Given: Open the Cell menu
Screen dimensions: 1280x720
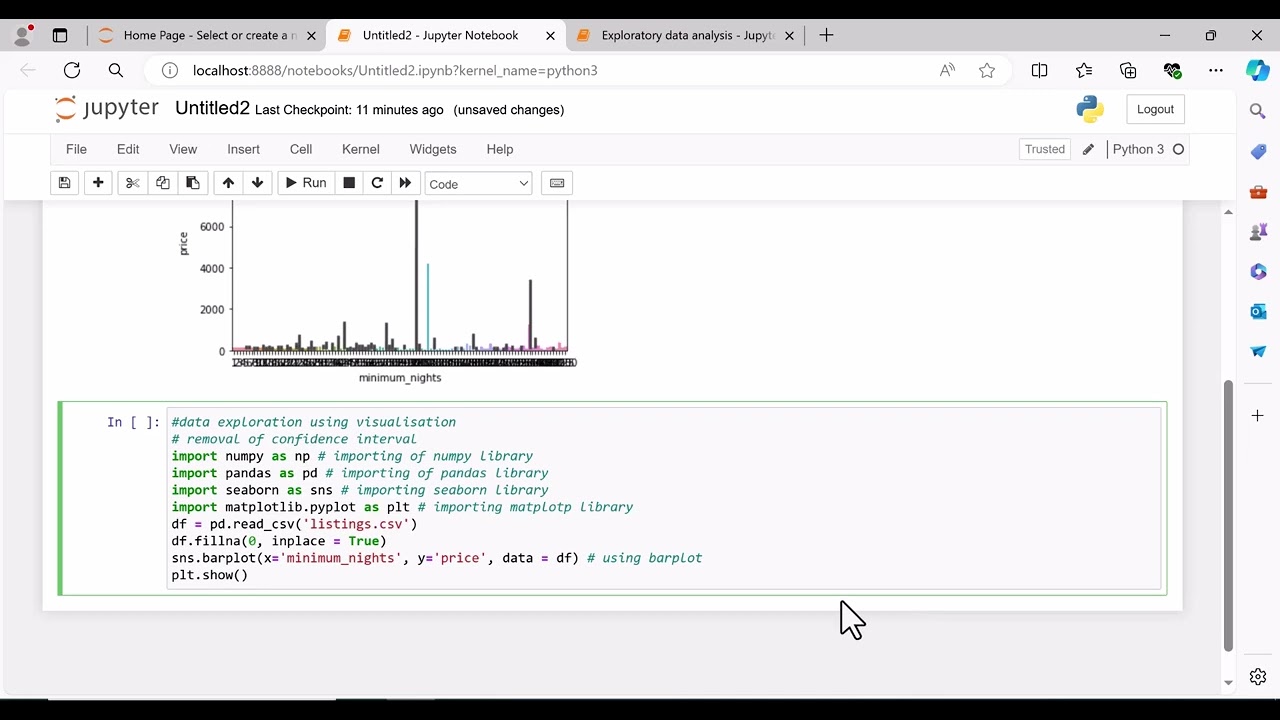Looking at the screenshot, I should [x=301, y=149].
